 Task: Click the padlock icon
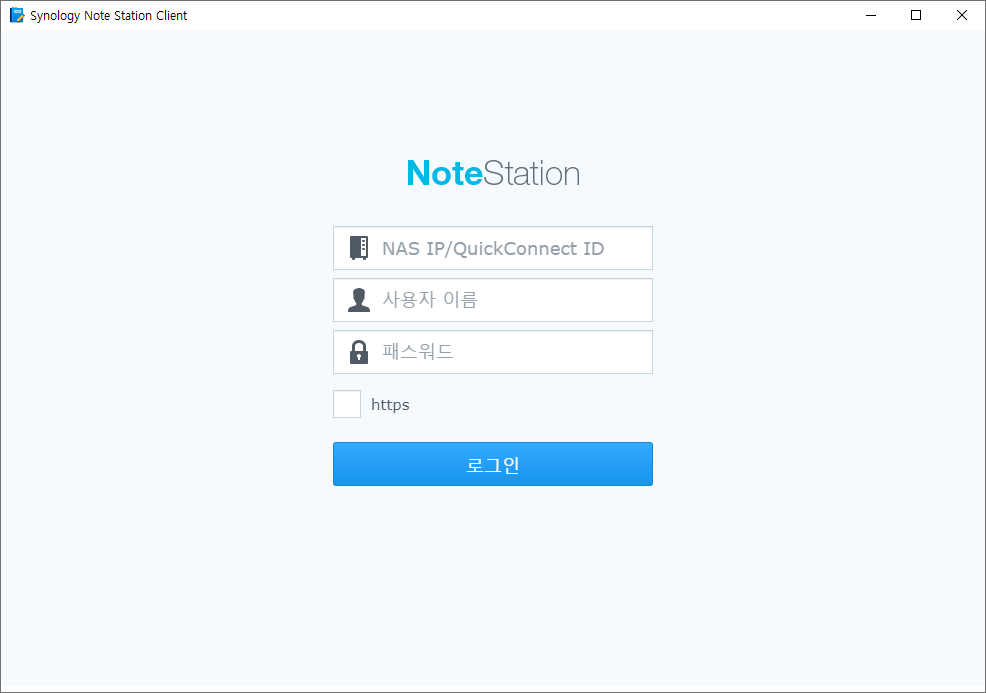(x=359, y=352)
